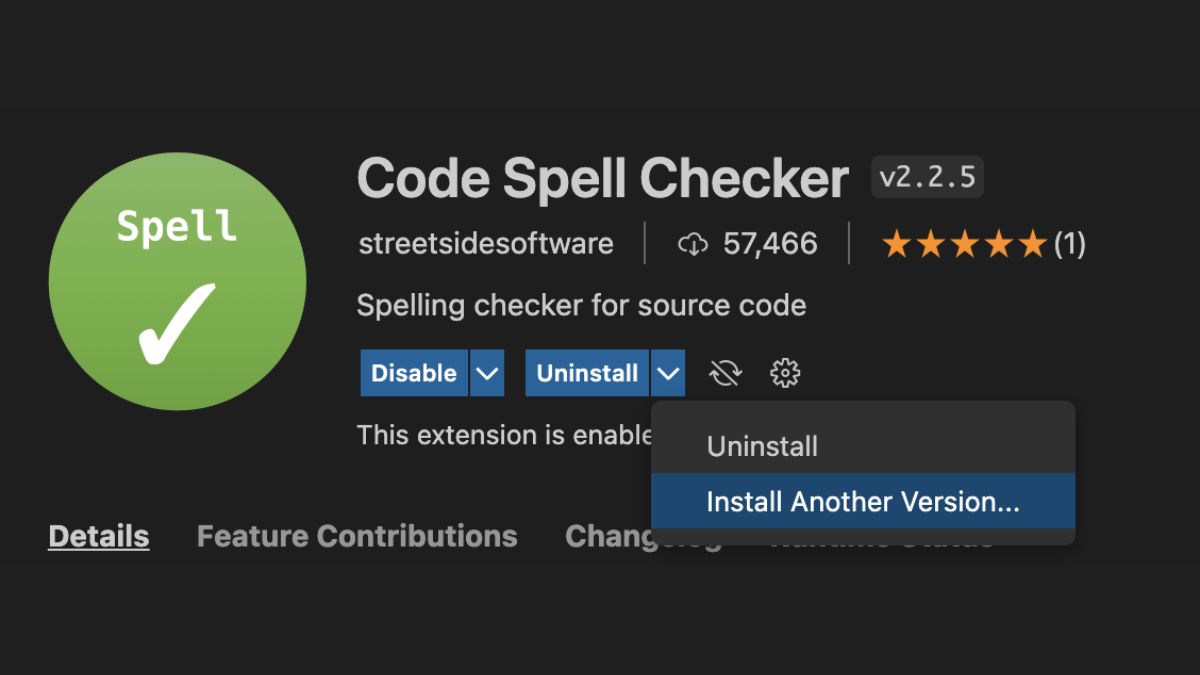
Task: Open extension settings via the gear icon
Action: click(785, 372)
